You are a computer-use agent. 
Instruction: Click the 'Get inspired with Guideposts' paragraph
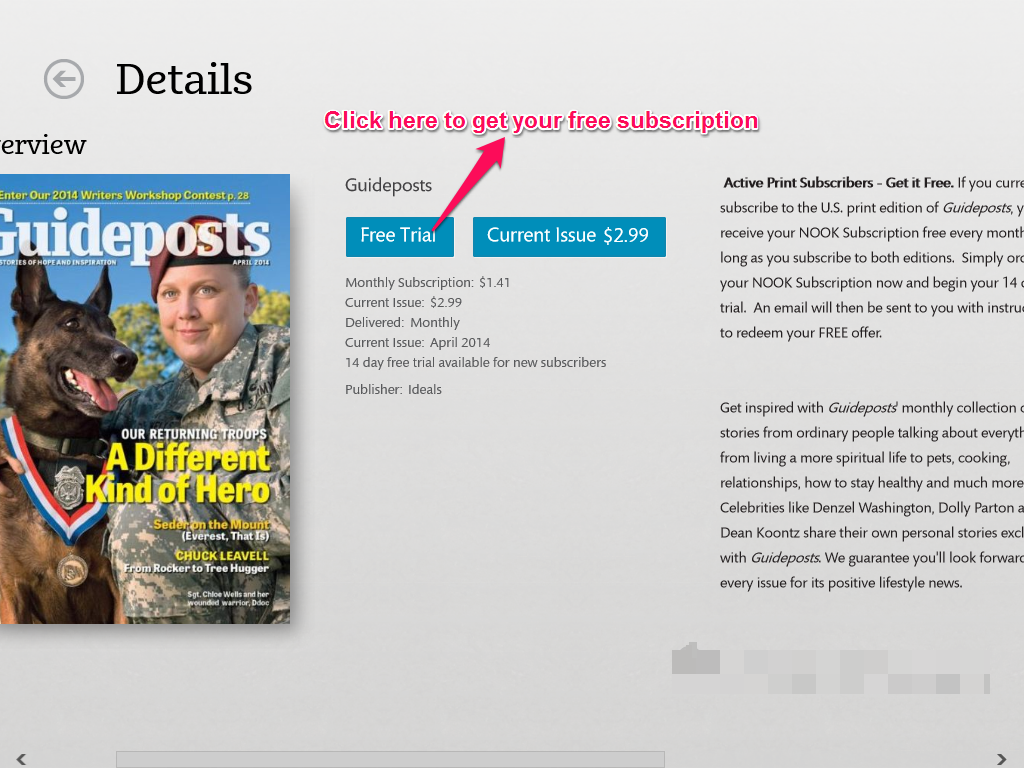pos(871,495)
